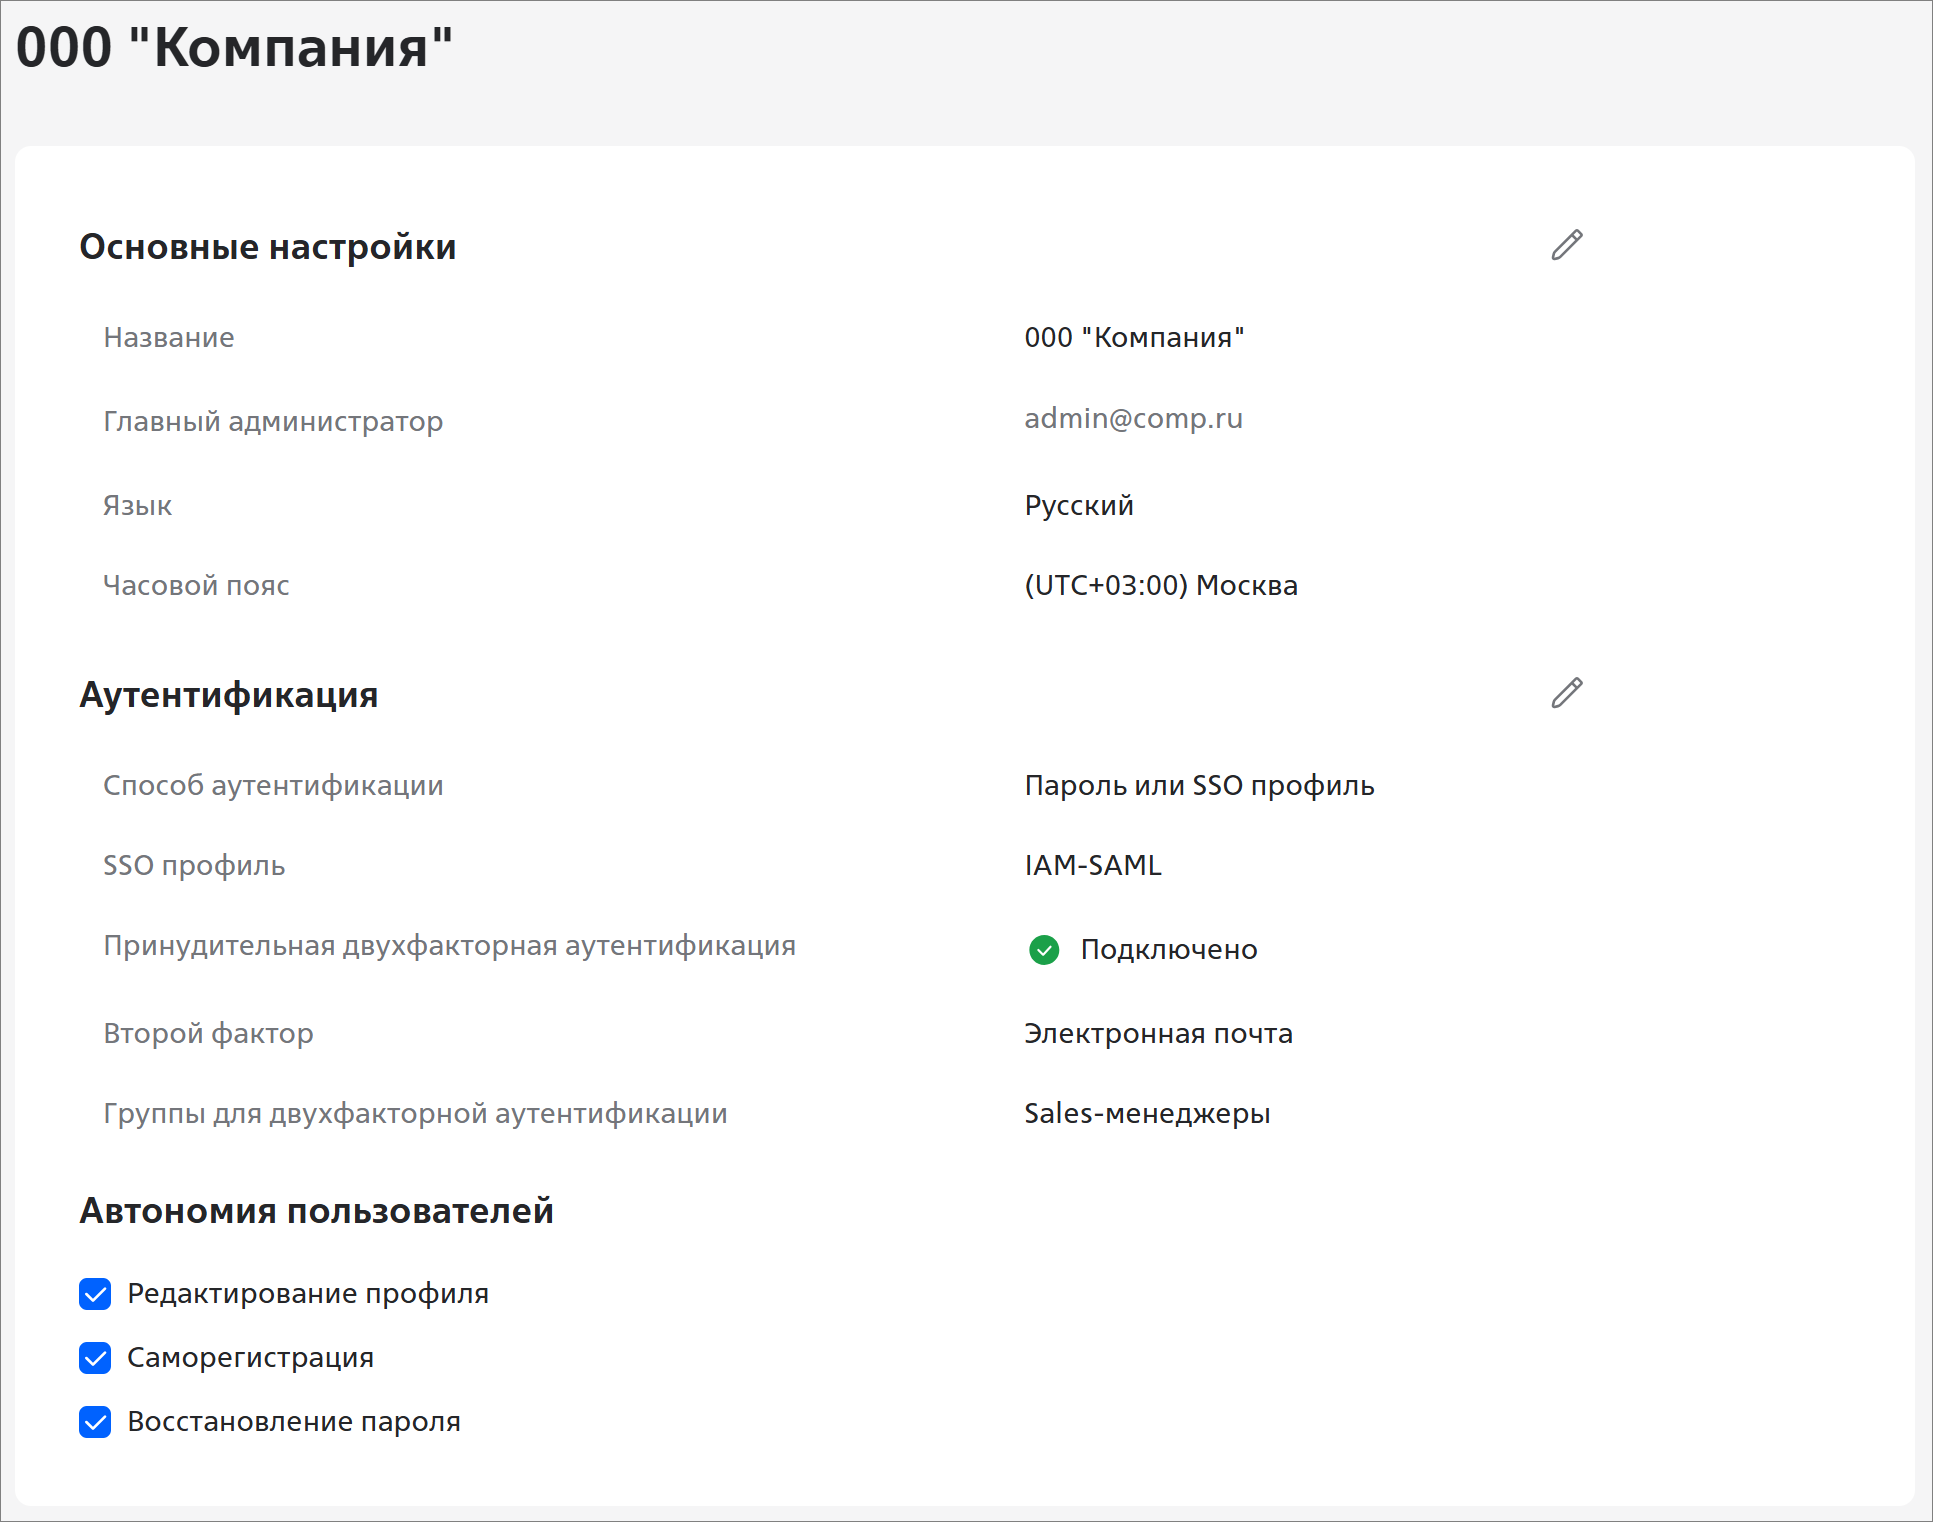Click the Sales-менеджеры group value
The image size is (1933, 1522).
tap(1146, 1114)
